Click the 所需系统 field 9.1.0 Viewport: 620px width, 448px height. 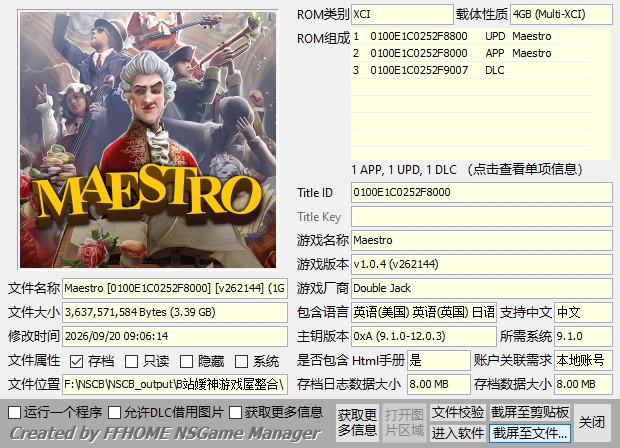(x=583, y=336)
